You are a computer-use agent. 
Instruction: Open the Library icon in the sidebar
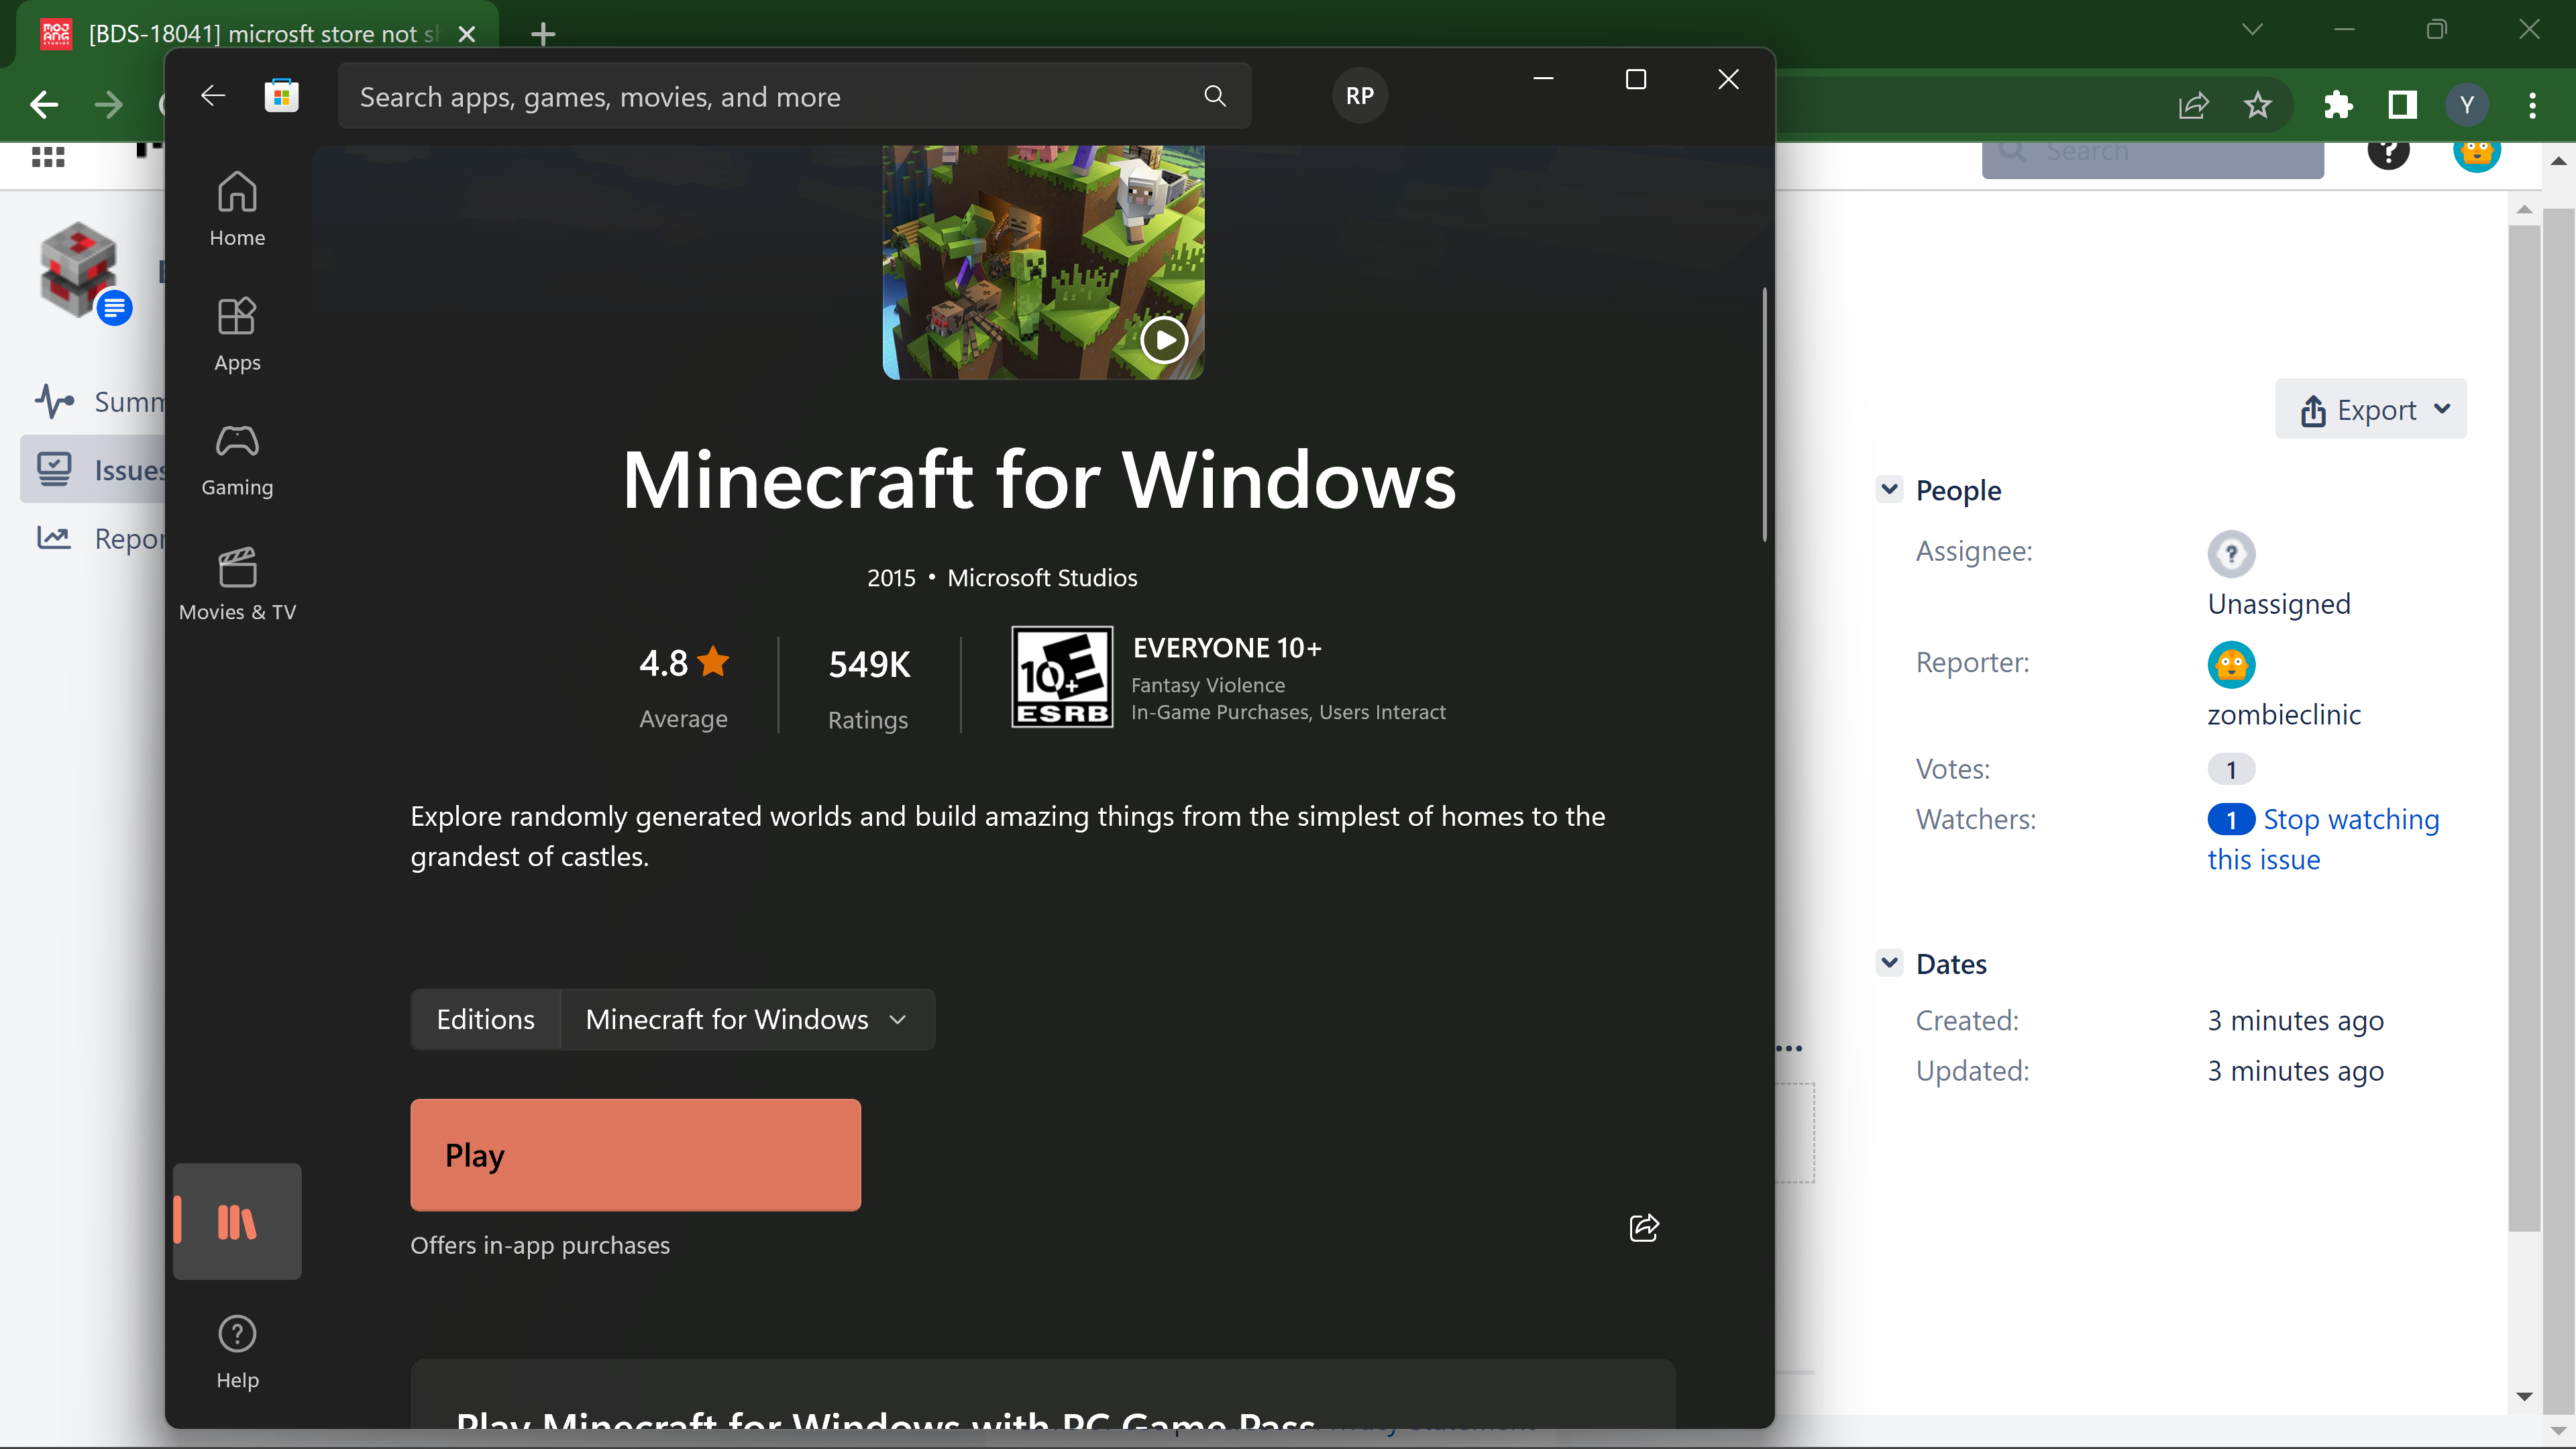[237, 1221]
